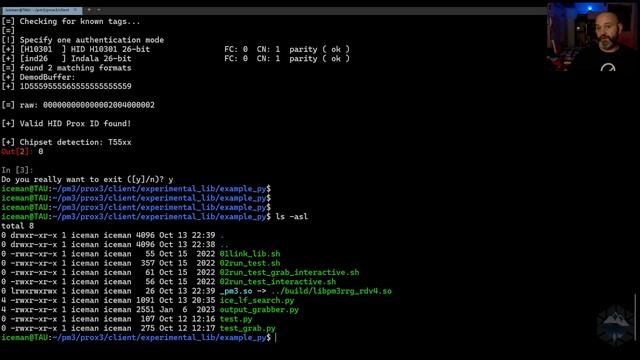640x360 pixels.
Task: Click the 'DemodBuffer:' label line
Action: point(38,77)
